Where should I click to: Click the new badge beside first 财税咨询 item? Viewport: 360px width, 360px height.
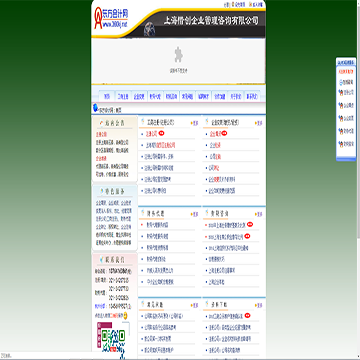point(250,225)
